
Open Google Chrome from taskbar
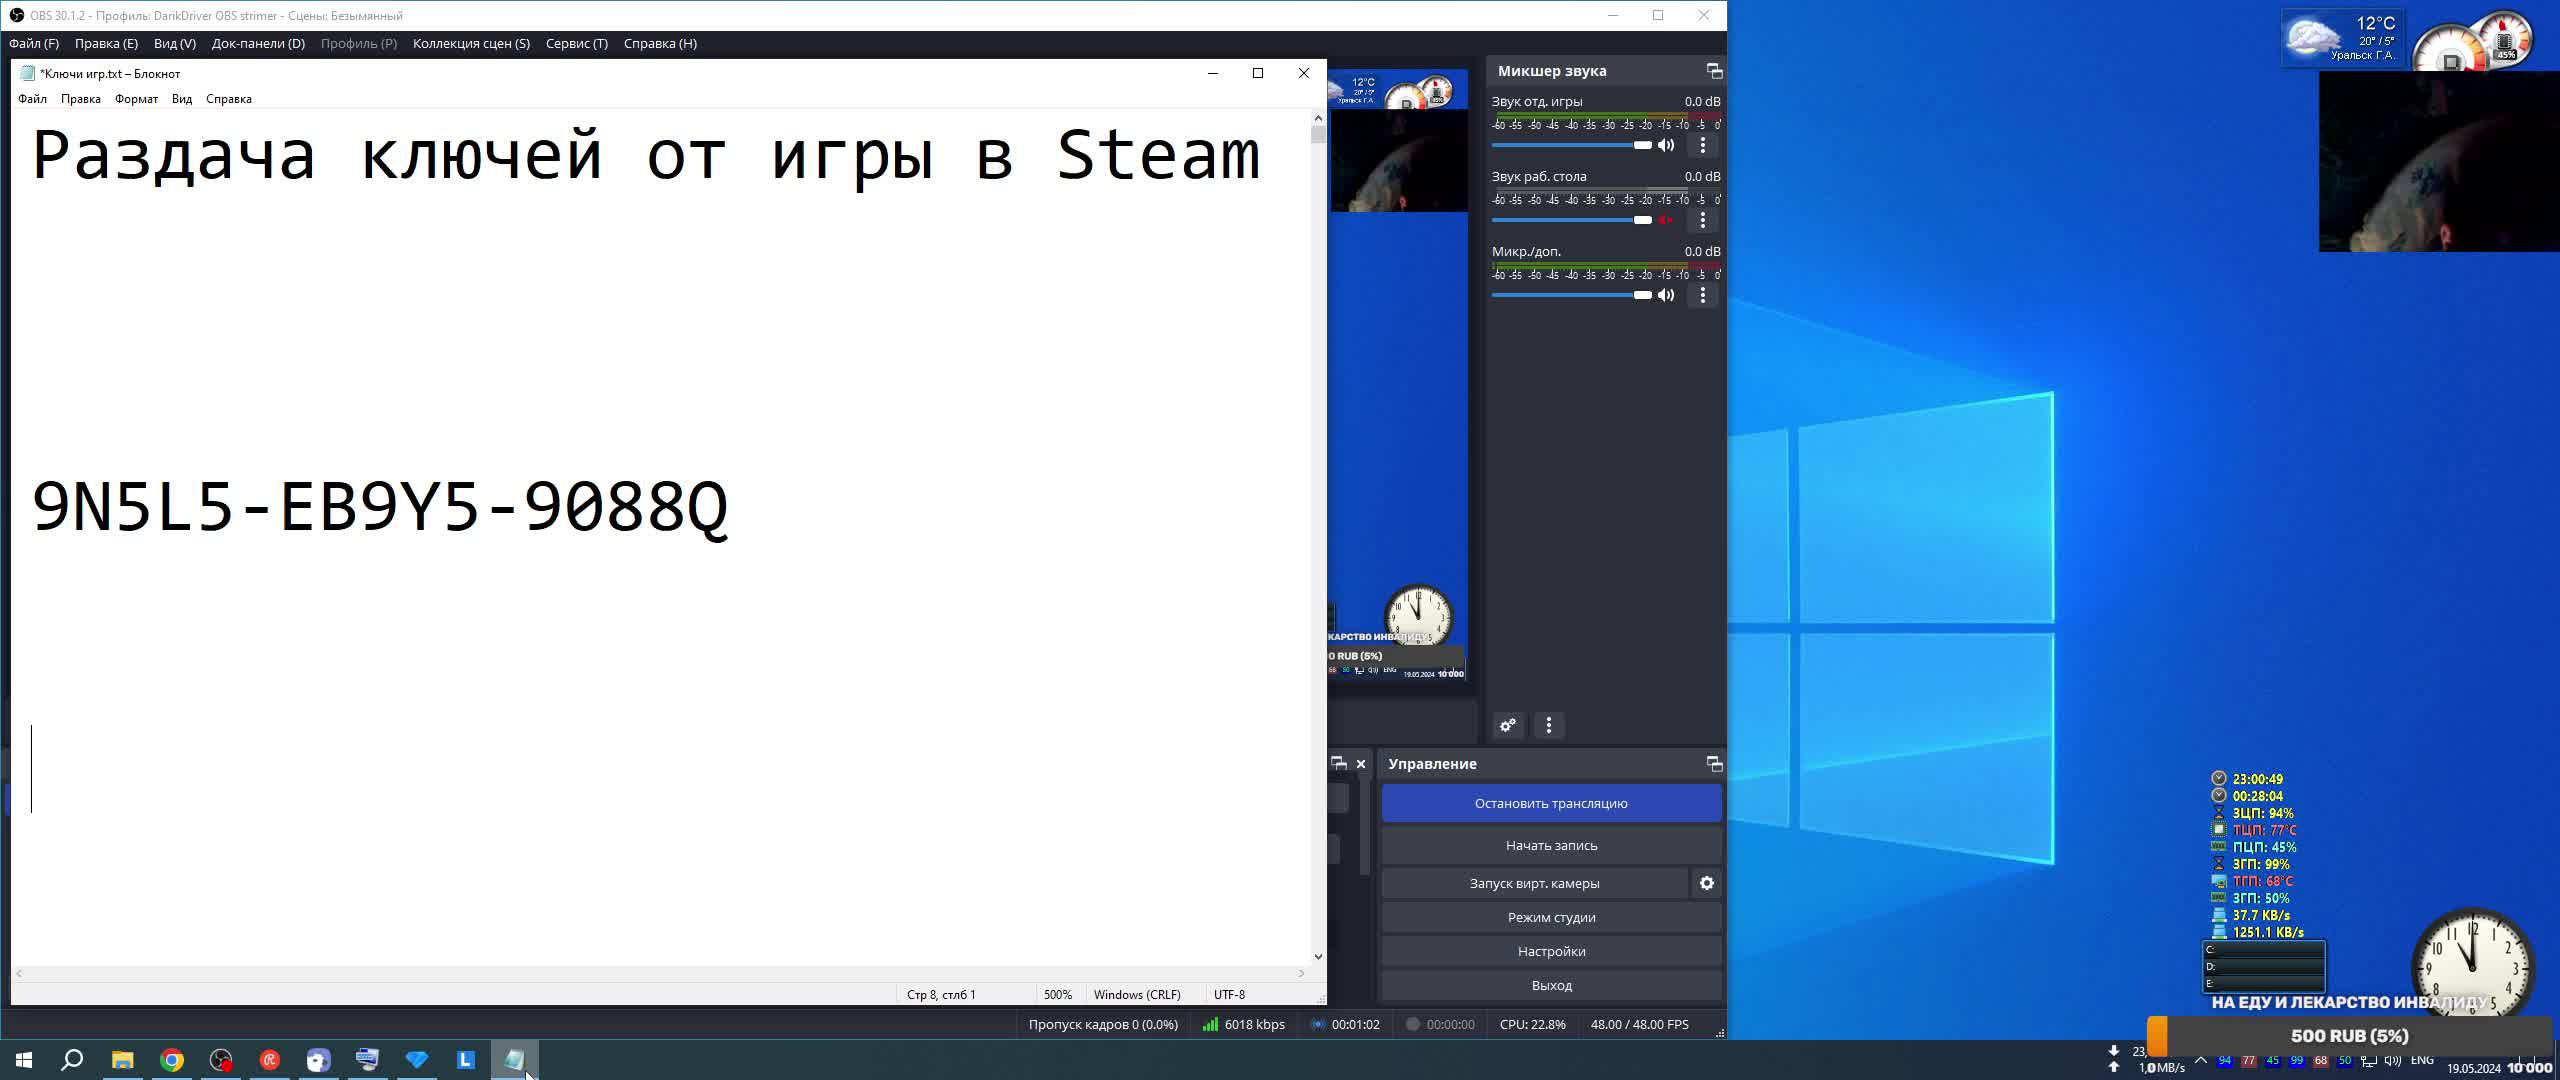pyautogui.click(x=172, y=1060)
